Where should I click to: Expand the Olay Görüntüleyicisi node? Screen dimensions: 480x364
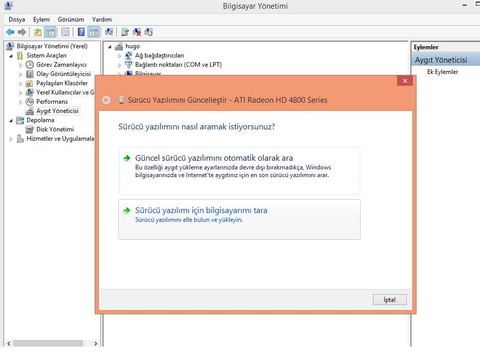click(21, 74)
